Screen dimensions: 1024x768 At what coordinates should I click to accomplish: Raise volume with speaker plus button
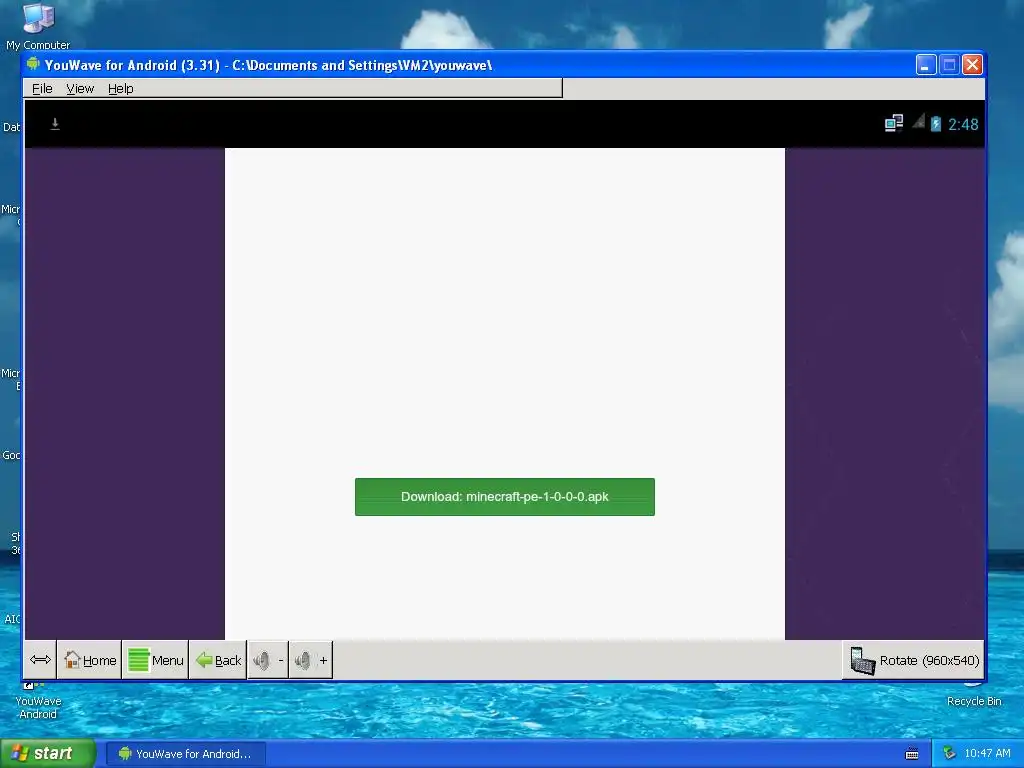click(x=311, y=660)
